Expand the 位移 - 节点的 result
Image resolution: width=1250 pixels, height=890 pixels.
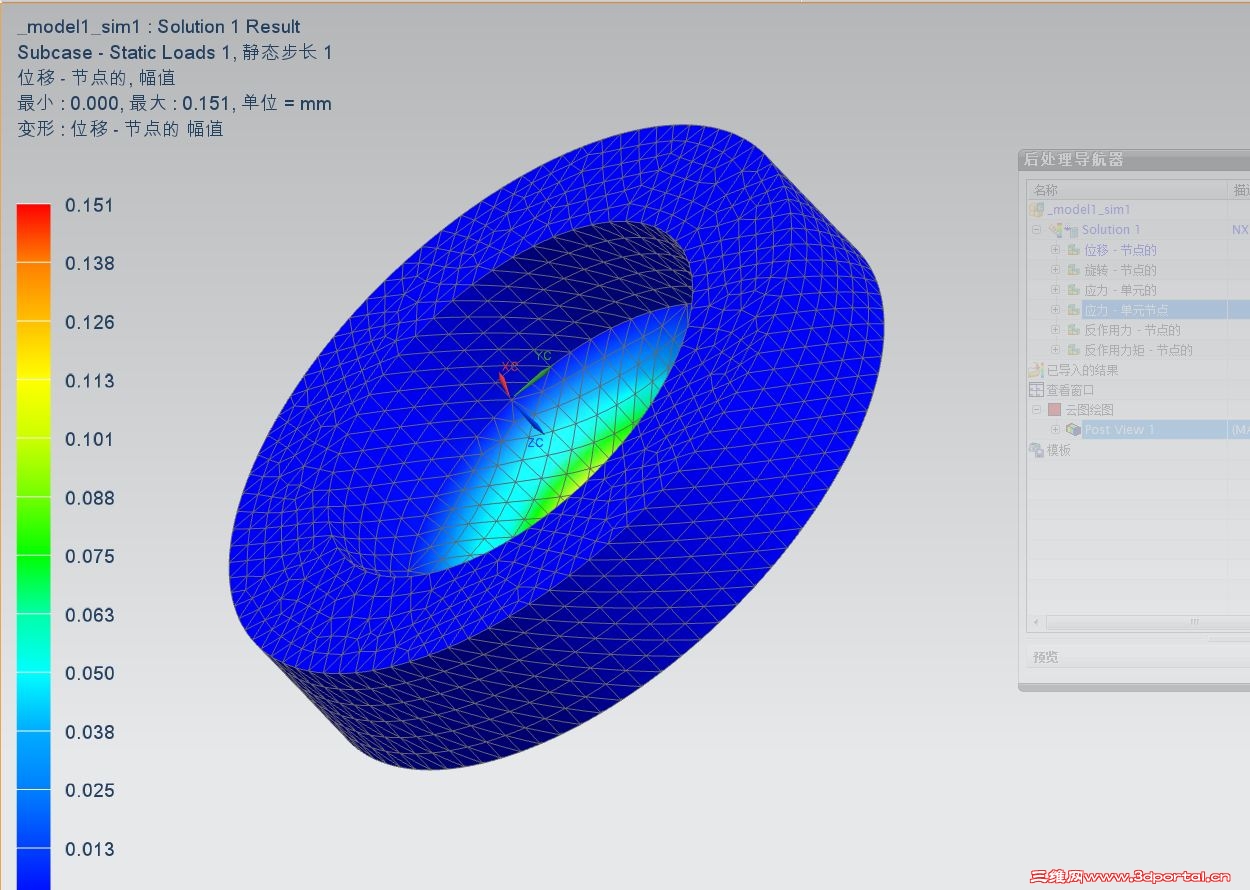[x=1055, y=250]
